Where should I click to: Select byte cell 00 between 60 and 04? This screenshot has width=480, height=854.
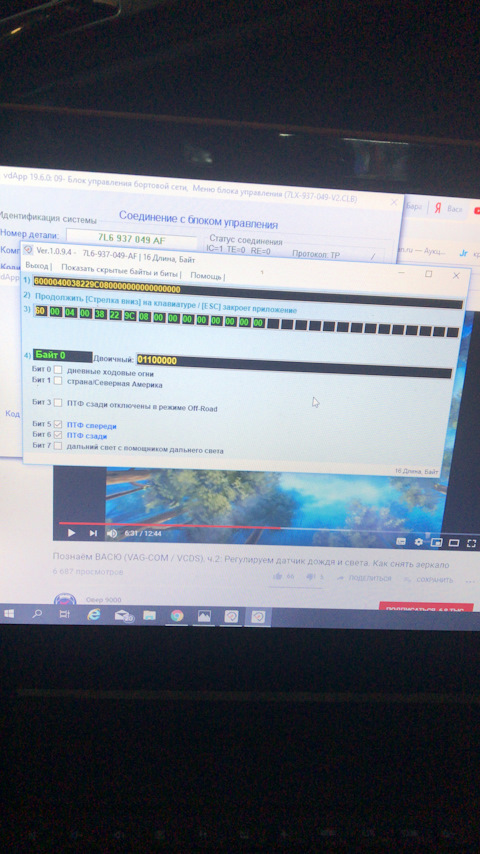click(55, 312)
